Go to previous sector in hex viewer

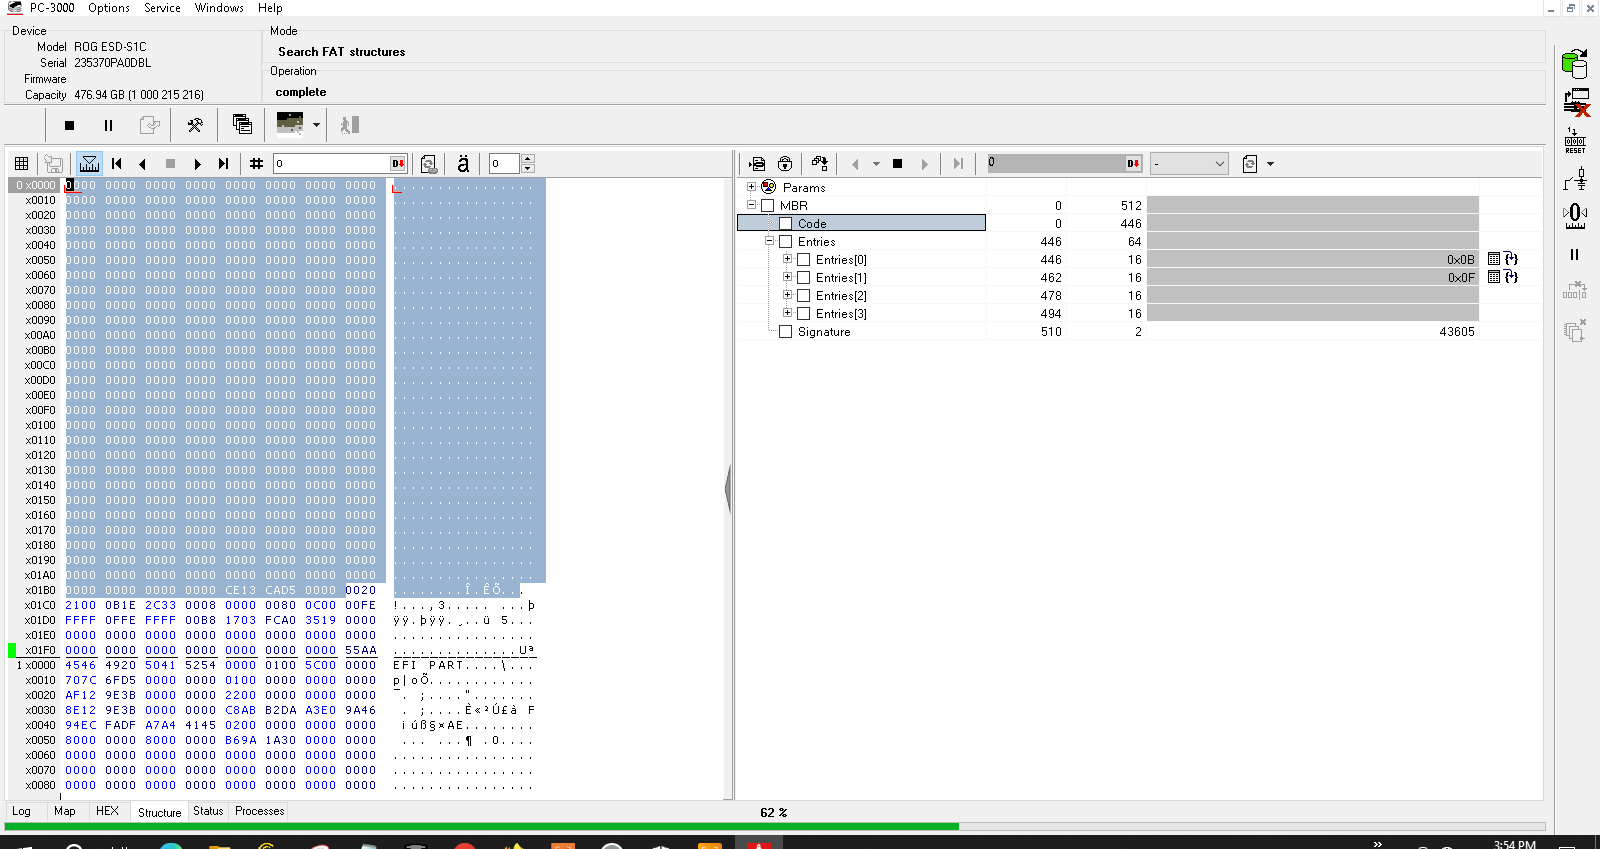pos(142,163)
